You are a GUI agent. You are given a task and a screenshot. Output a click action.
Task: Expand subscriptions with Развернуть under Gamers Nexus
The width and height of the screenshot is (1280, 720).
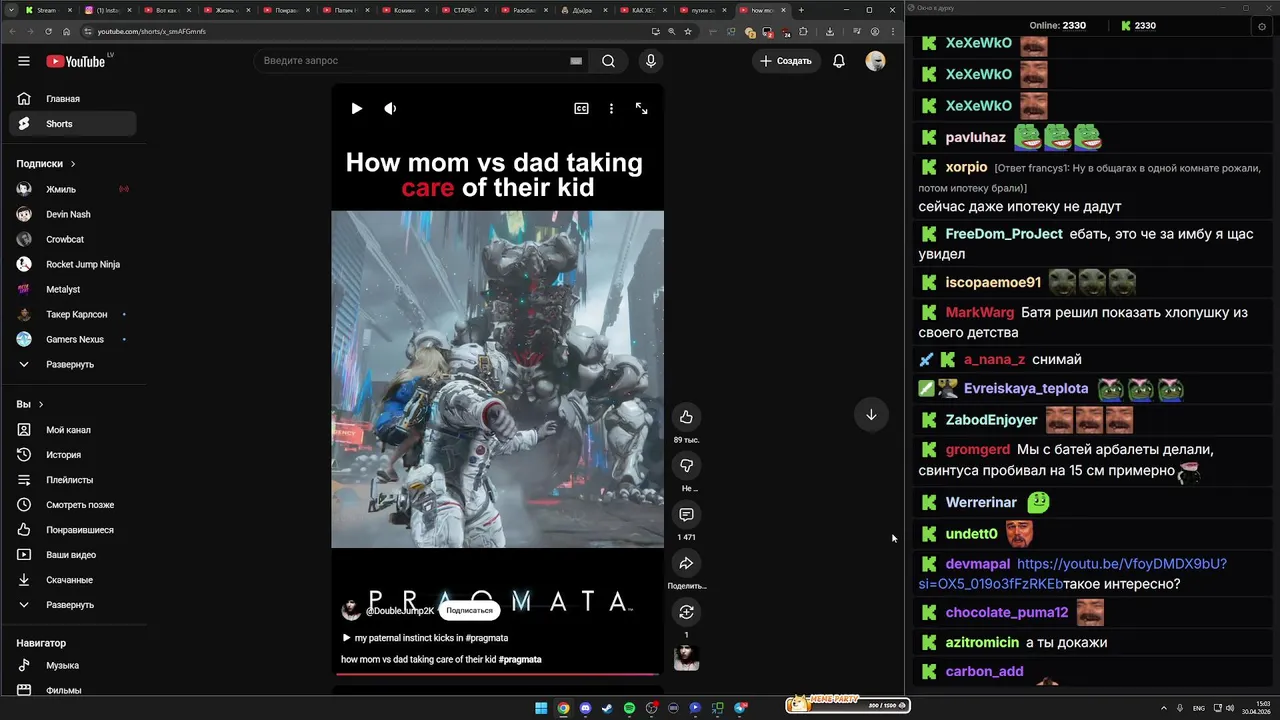pyautogui.click(x=72, y=365)
